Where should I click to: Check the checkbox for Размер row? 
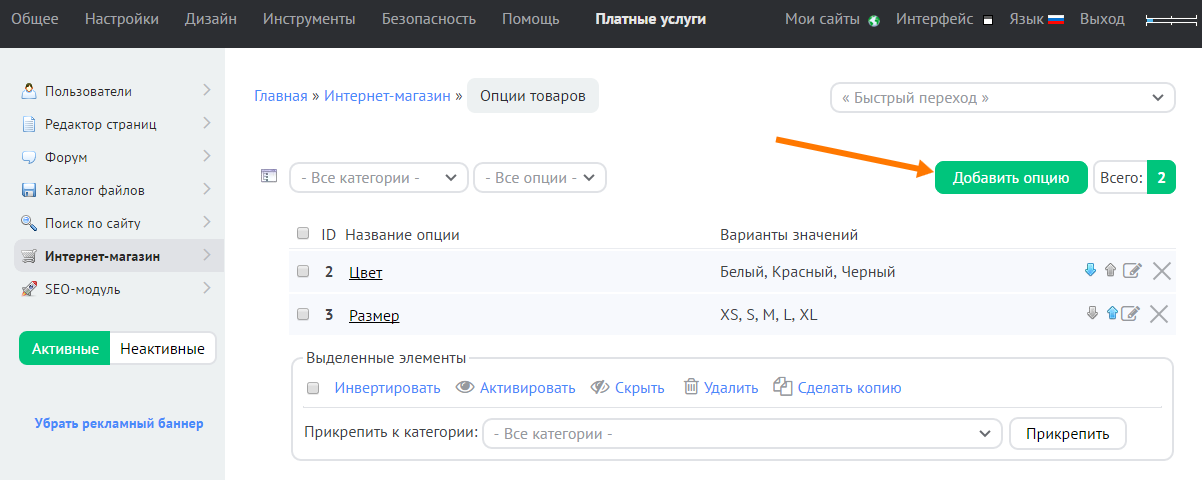303,314
